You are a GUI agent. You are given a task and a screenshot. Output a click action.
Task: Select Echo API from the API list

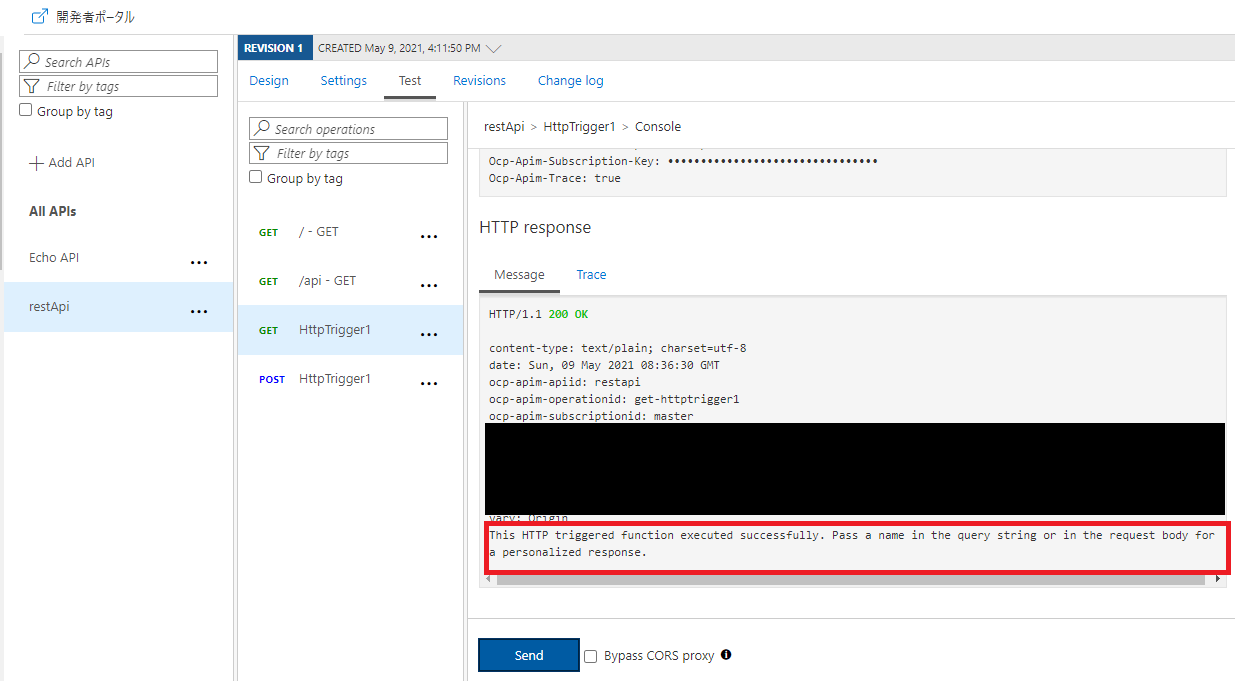click(x=54, y=258)
